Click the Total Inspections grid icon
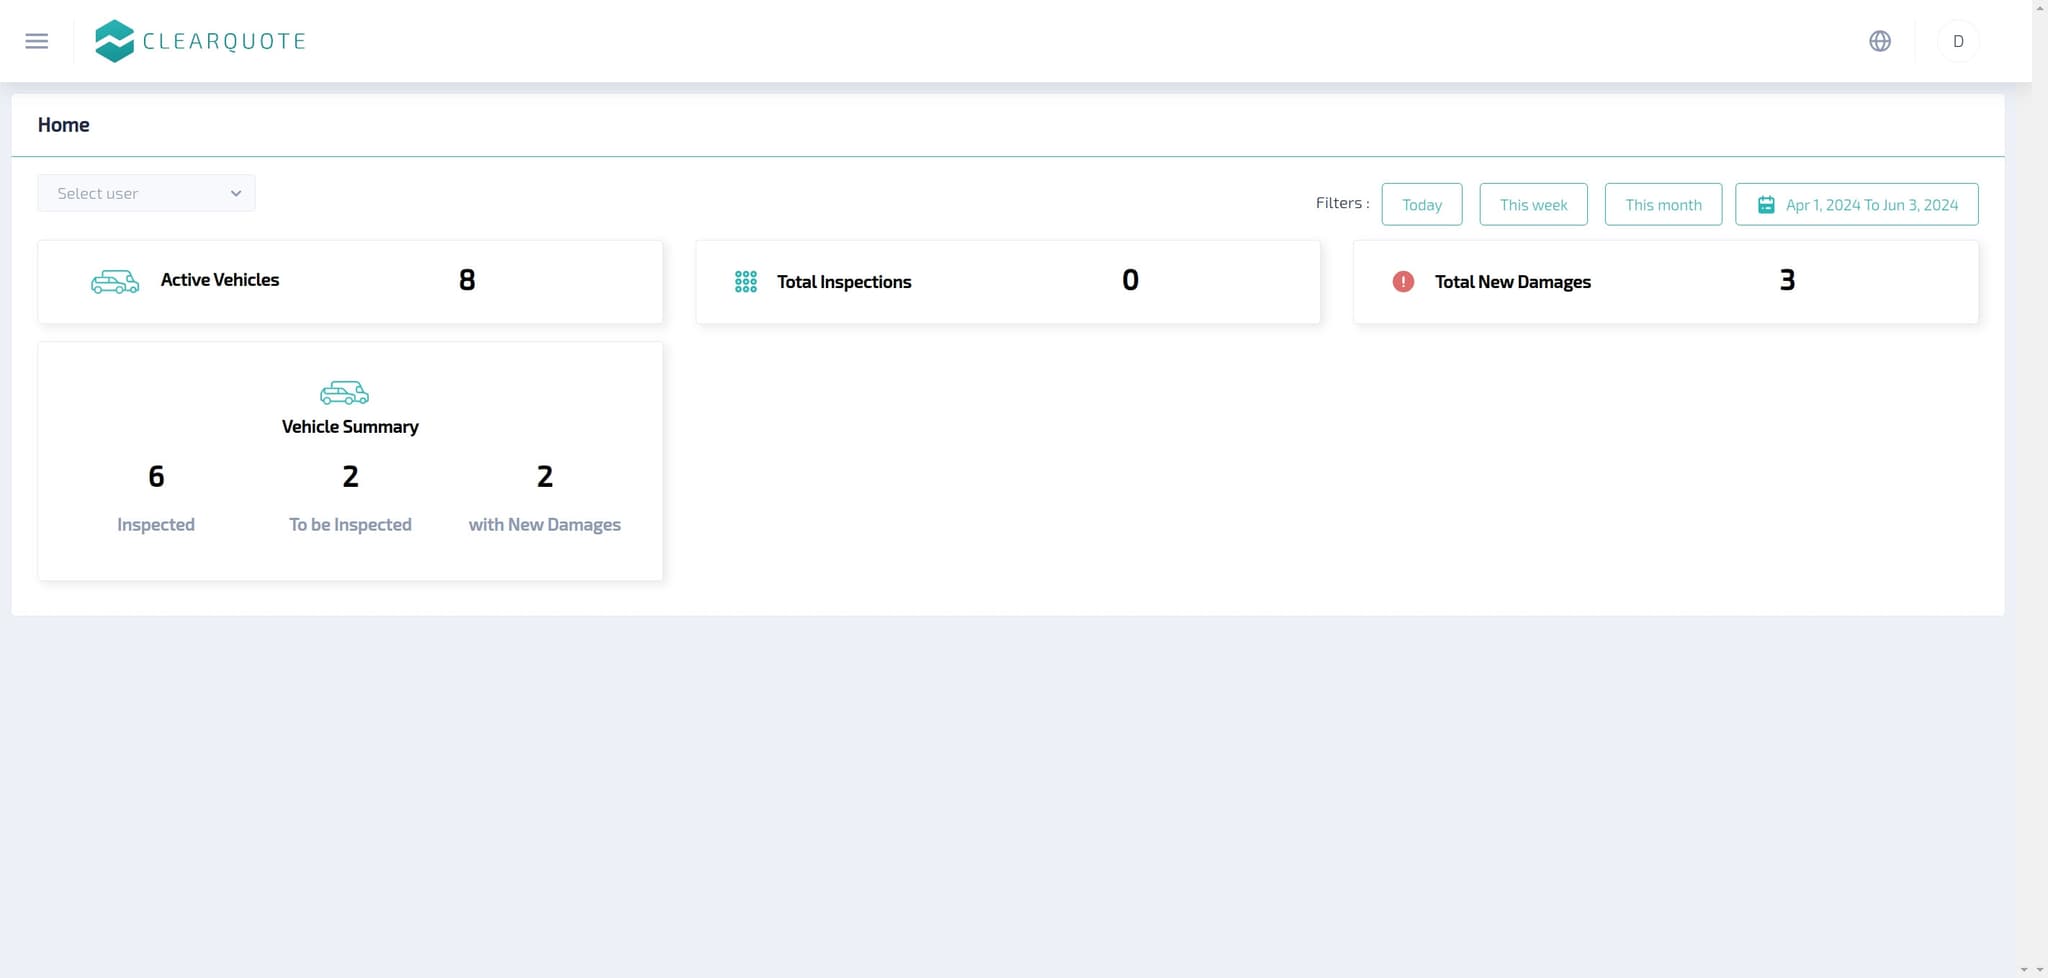The height and width of the screenshot is (978, 2048). [745, 281]
